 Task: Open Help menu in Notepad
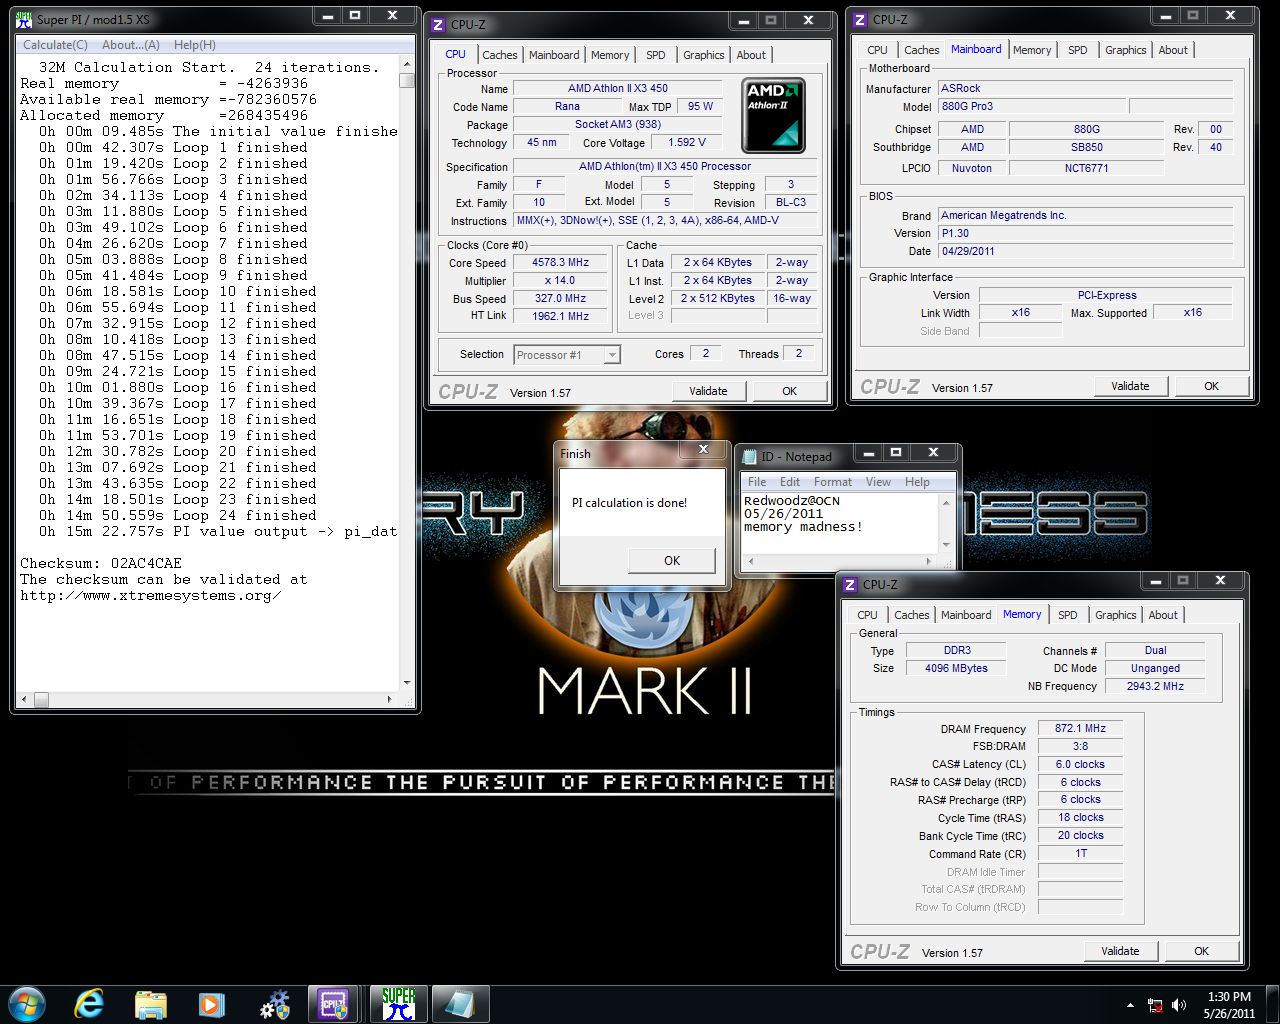pos(917,482)
